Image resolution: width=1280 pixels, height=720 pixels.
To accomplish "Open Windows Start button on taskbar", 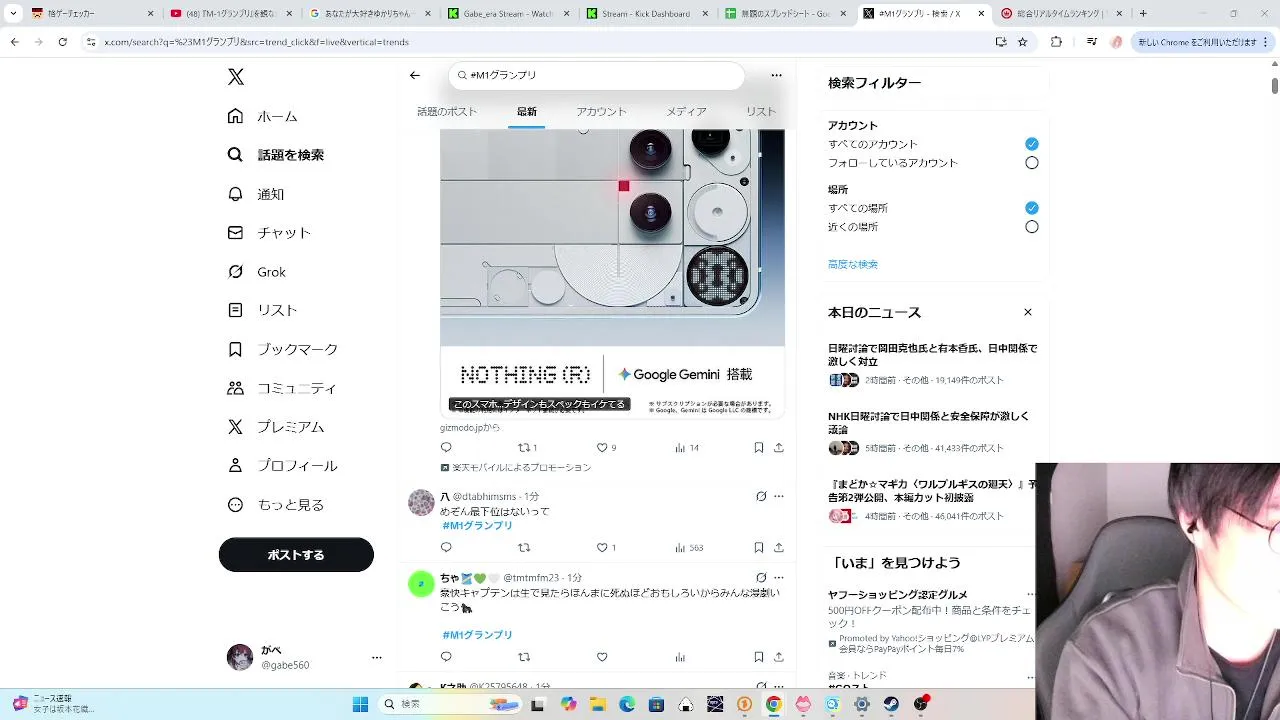I will [x=361, y=704].
